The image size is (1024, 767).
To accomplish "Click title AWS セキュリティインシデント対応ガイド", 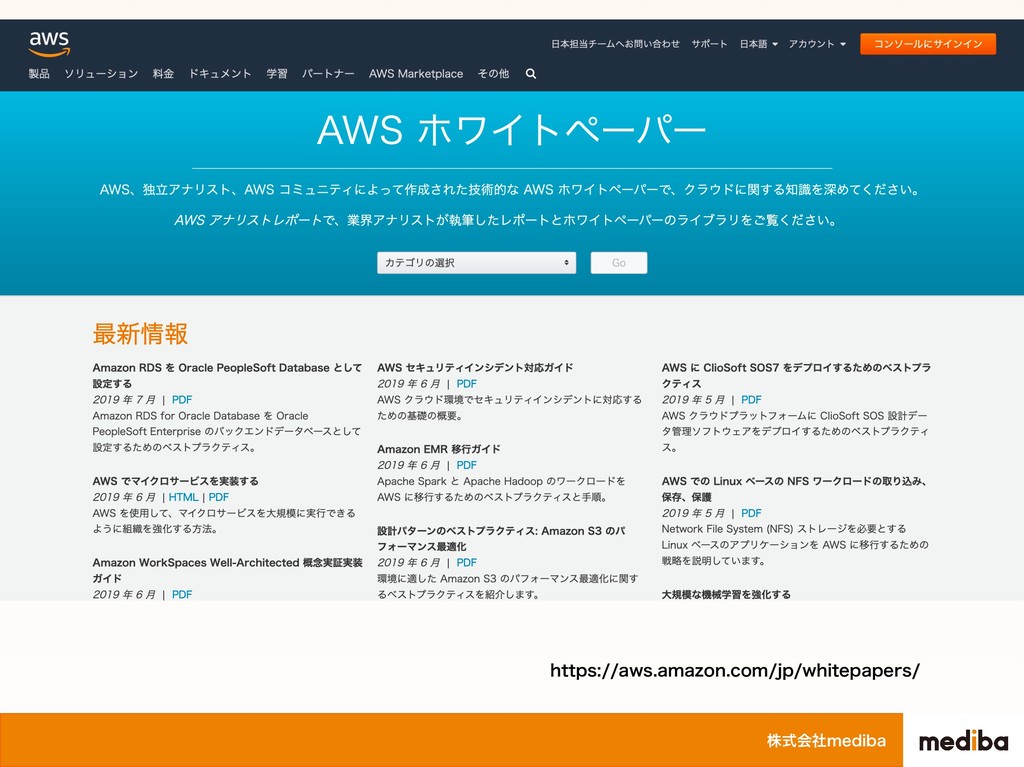I will [x=475, y=368].
